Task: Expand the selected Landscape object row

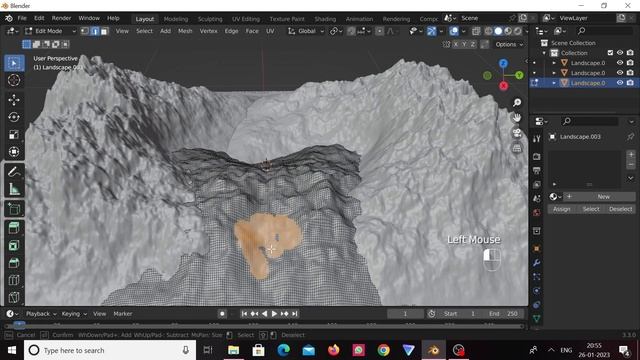Action: click(554, 83)
